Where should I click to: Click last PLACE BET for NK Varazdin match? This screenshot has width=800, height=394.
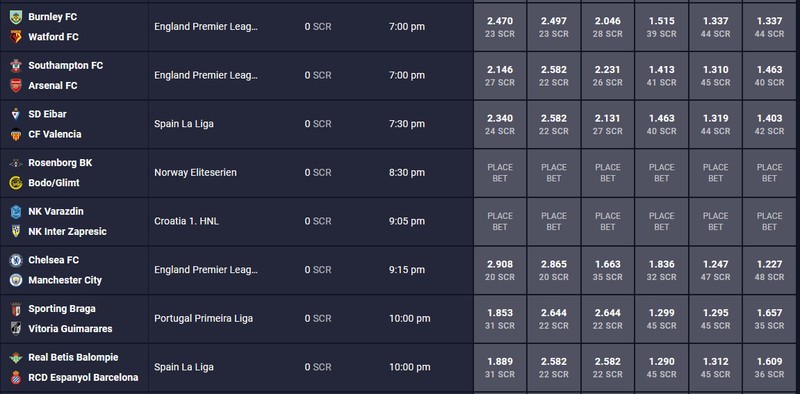tap(769, 221)
